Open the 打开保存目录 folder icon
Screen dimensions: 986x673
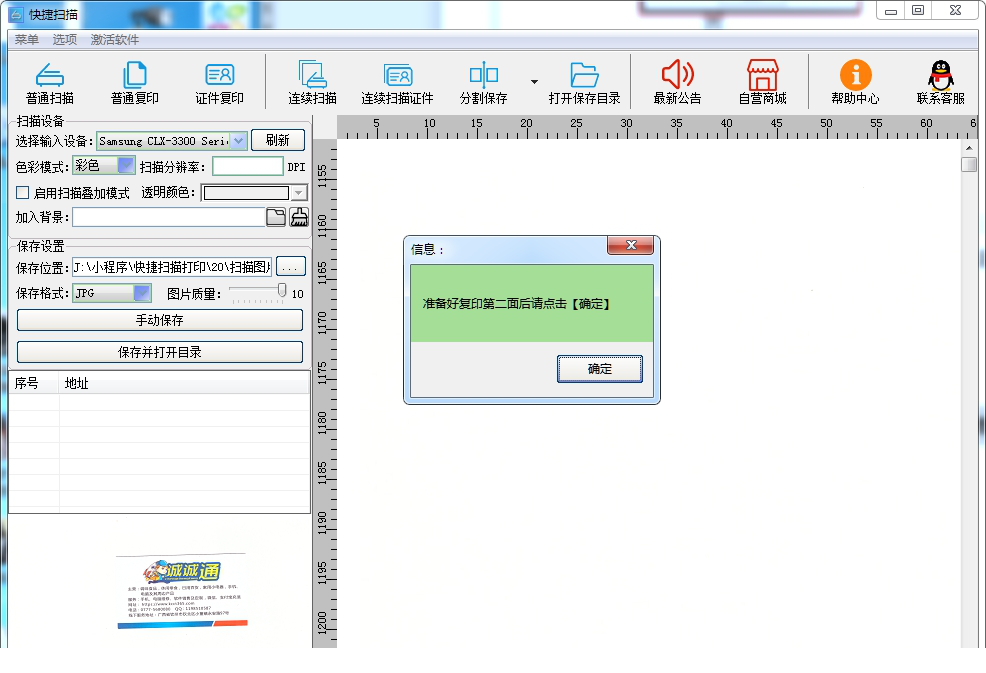point(584,82)
